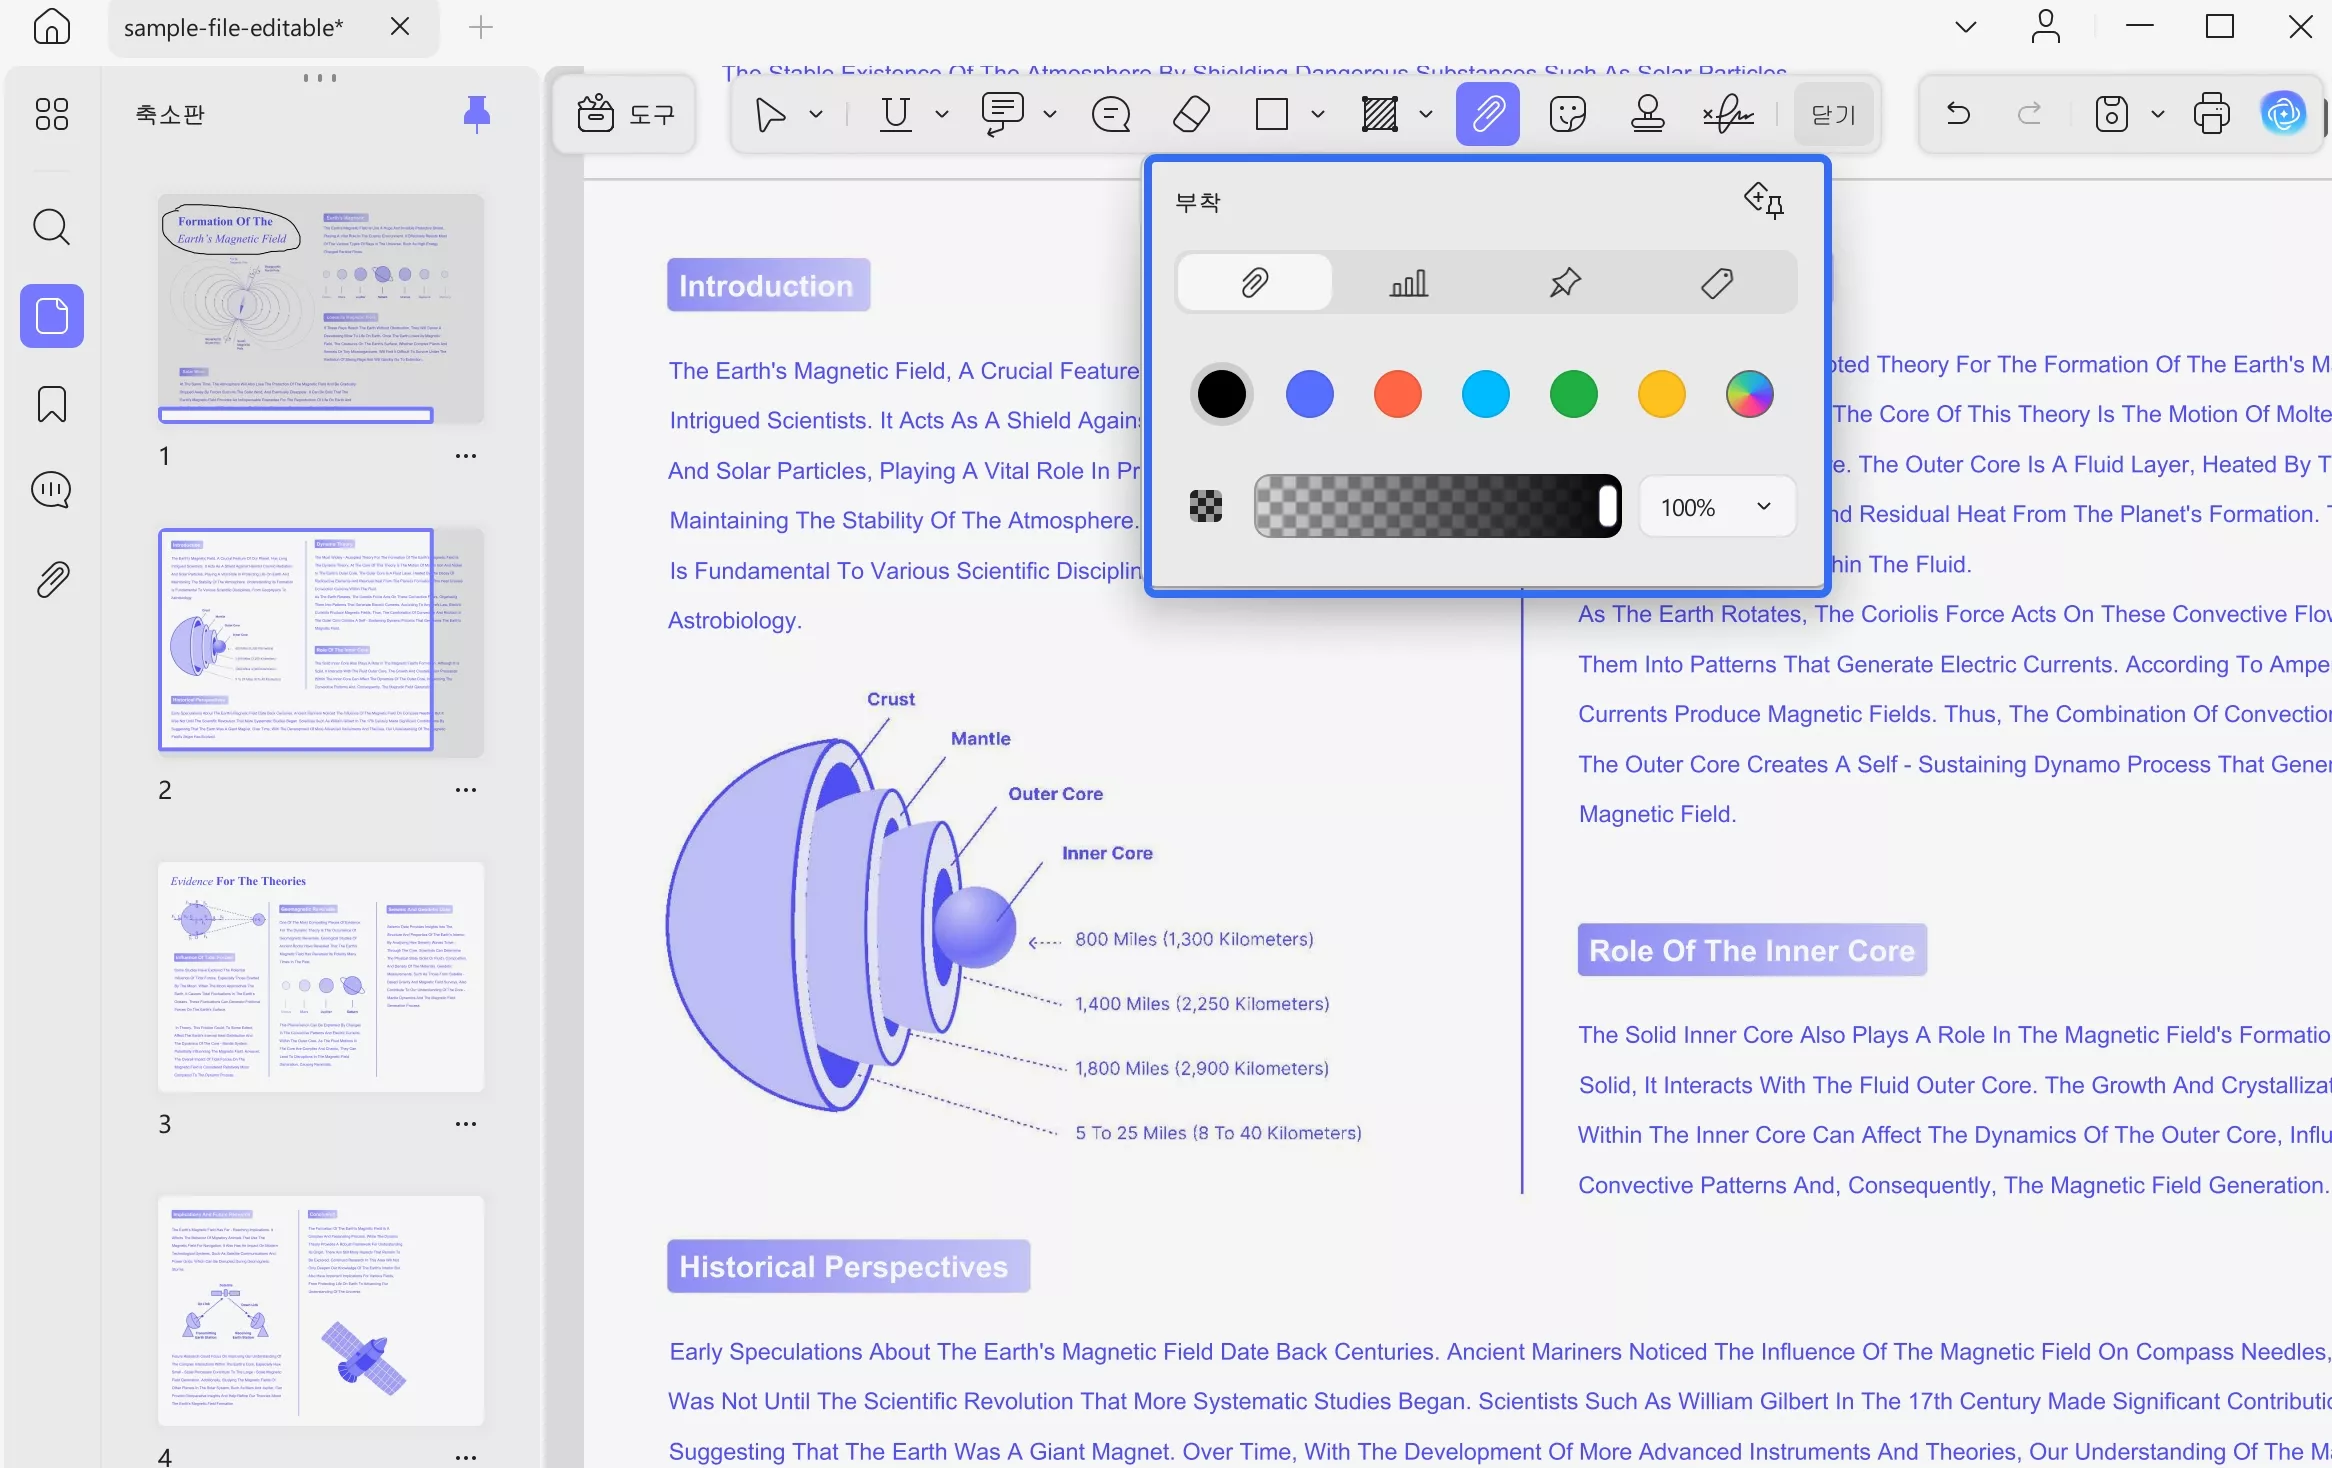Open the bookmarks sidebar panel
This screenshot has width=2332, height=1468.
point(52,404)
